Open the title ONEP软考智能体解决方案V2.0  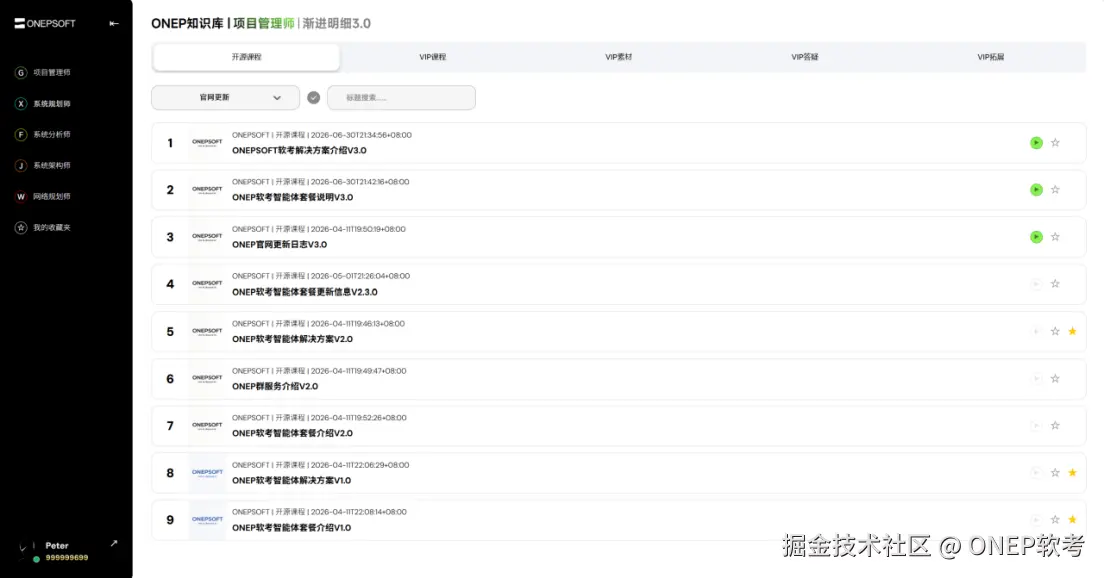click(x=292, y=339)
